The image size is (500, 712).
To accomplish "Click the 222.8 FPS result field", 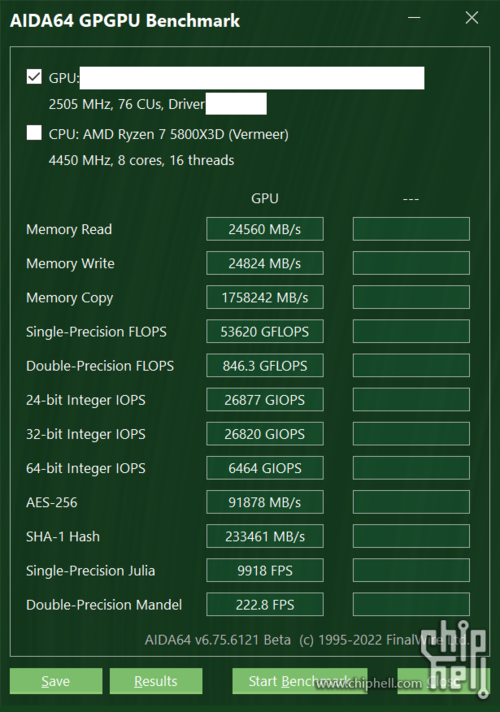I will [265, 604].
